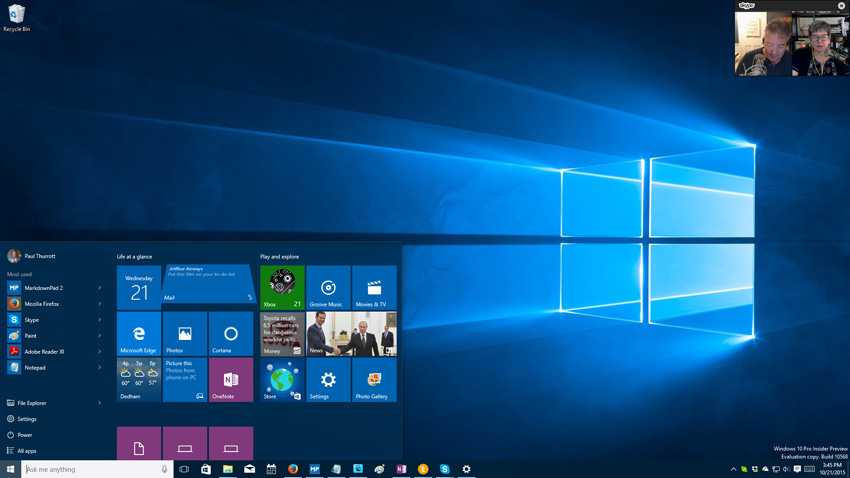Open Movies & TV tile
Viewport: 850px width, 478px height.
374,287
